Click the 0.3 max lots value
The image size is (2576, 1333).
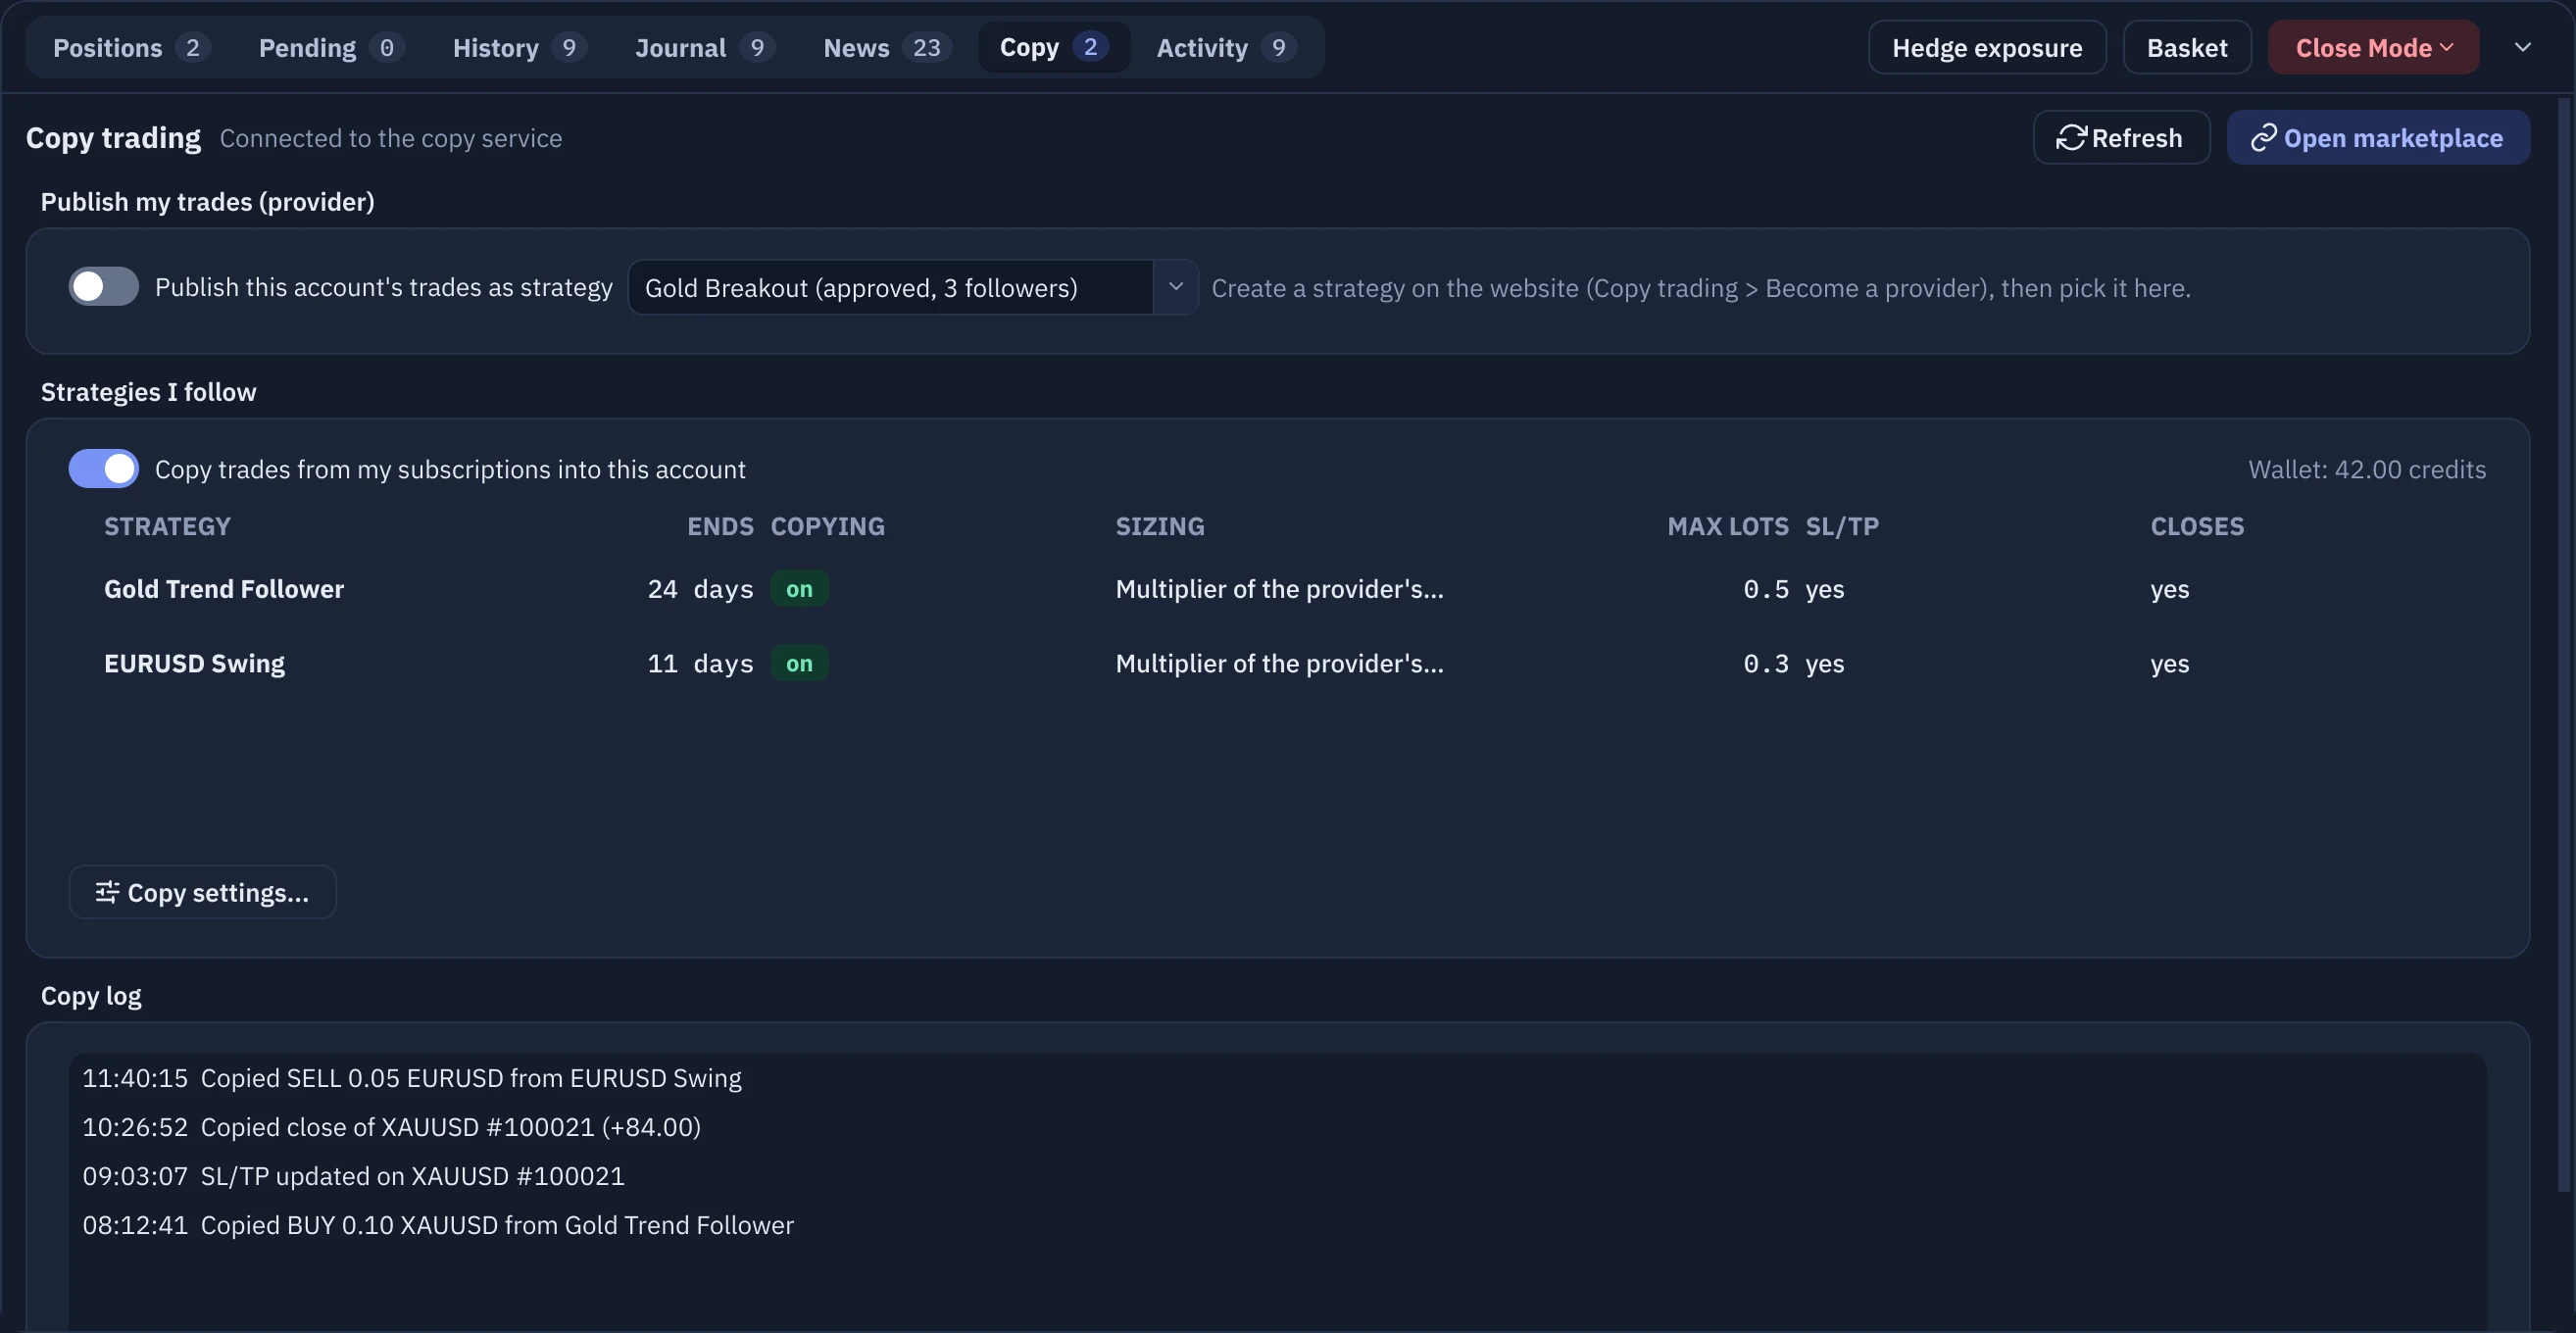tap(1766, 663)
